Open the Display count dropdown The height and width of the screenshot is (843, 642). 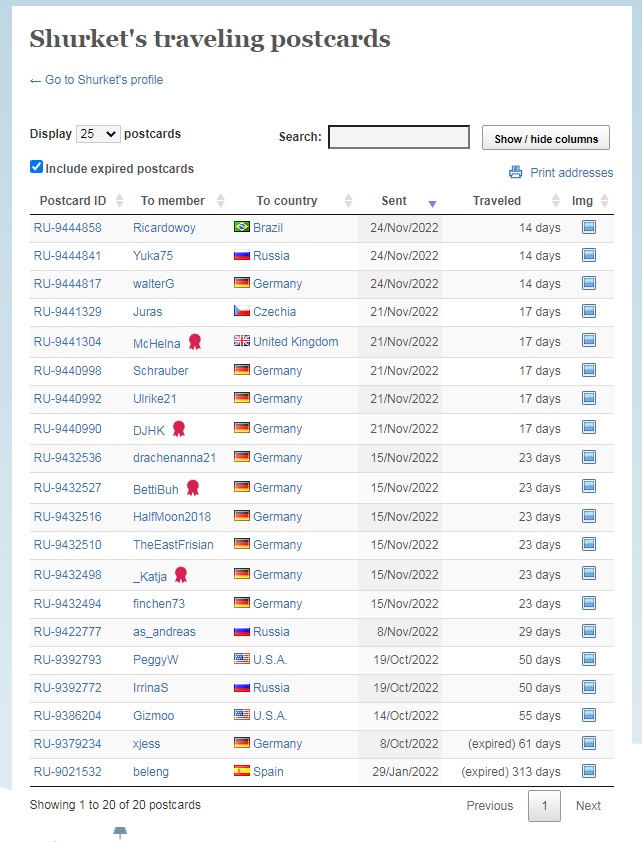[98, 134]
